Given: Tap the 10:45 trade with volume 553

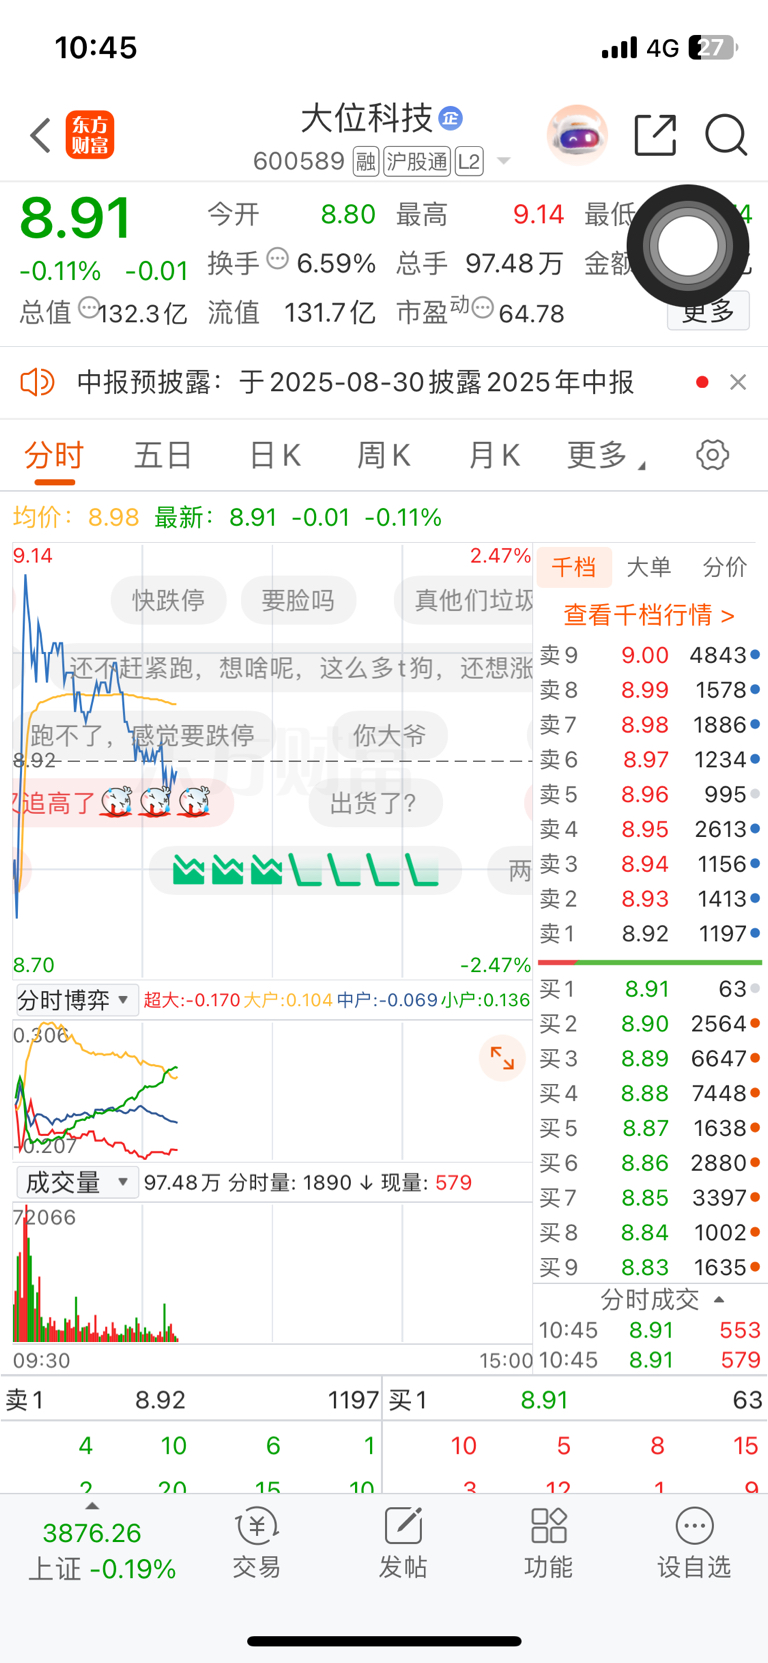Looking at the screenshot, I should pos(650,1330).
